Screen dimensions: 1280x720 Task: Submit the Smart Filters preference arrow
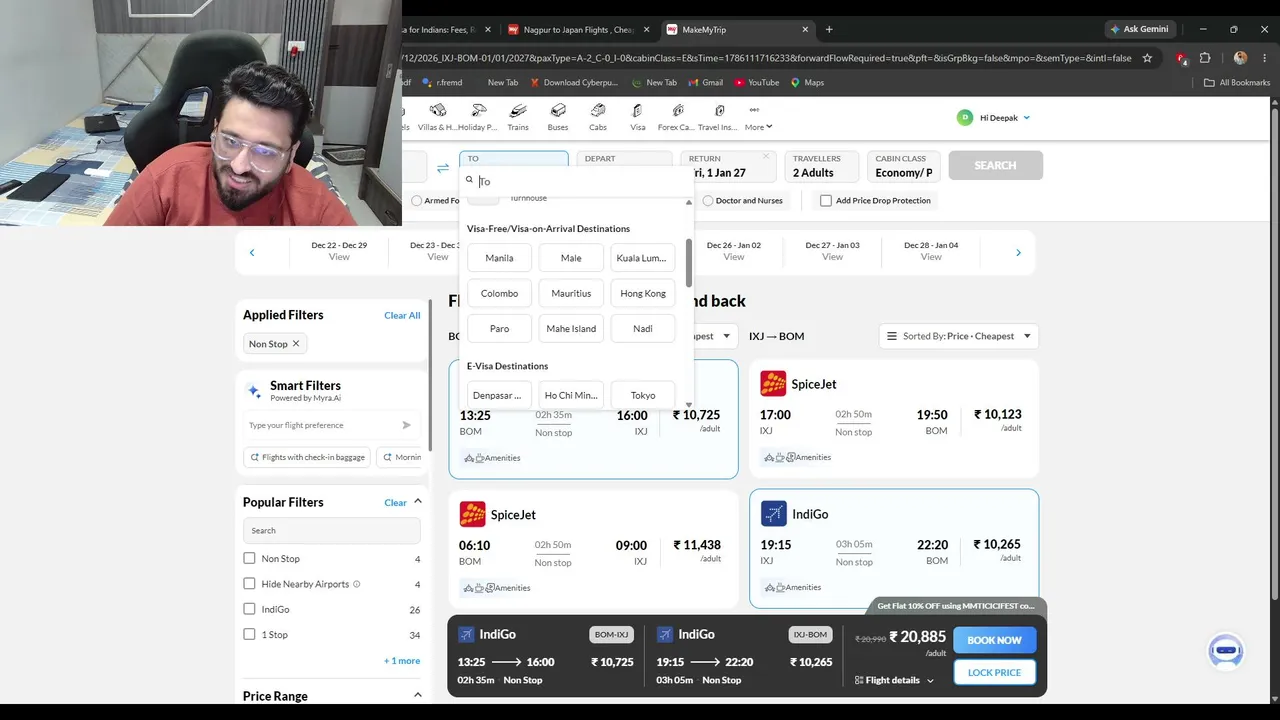click(x=406, y=425)
